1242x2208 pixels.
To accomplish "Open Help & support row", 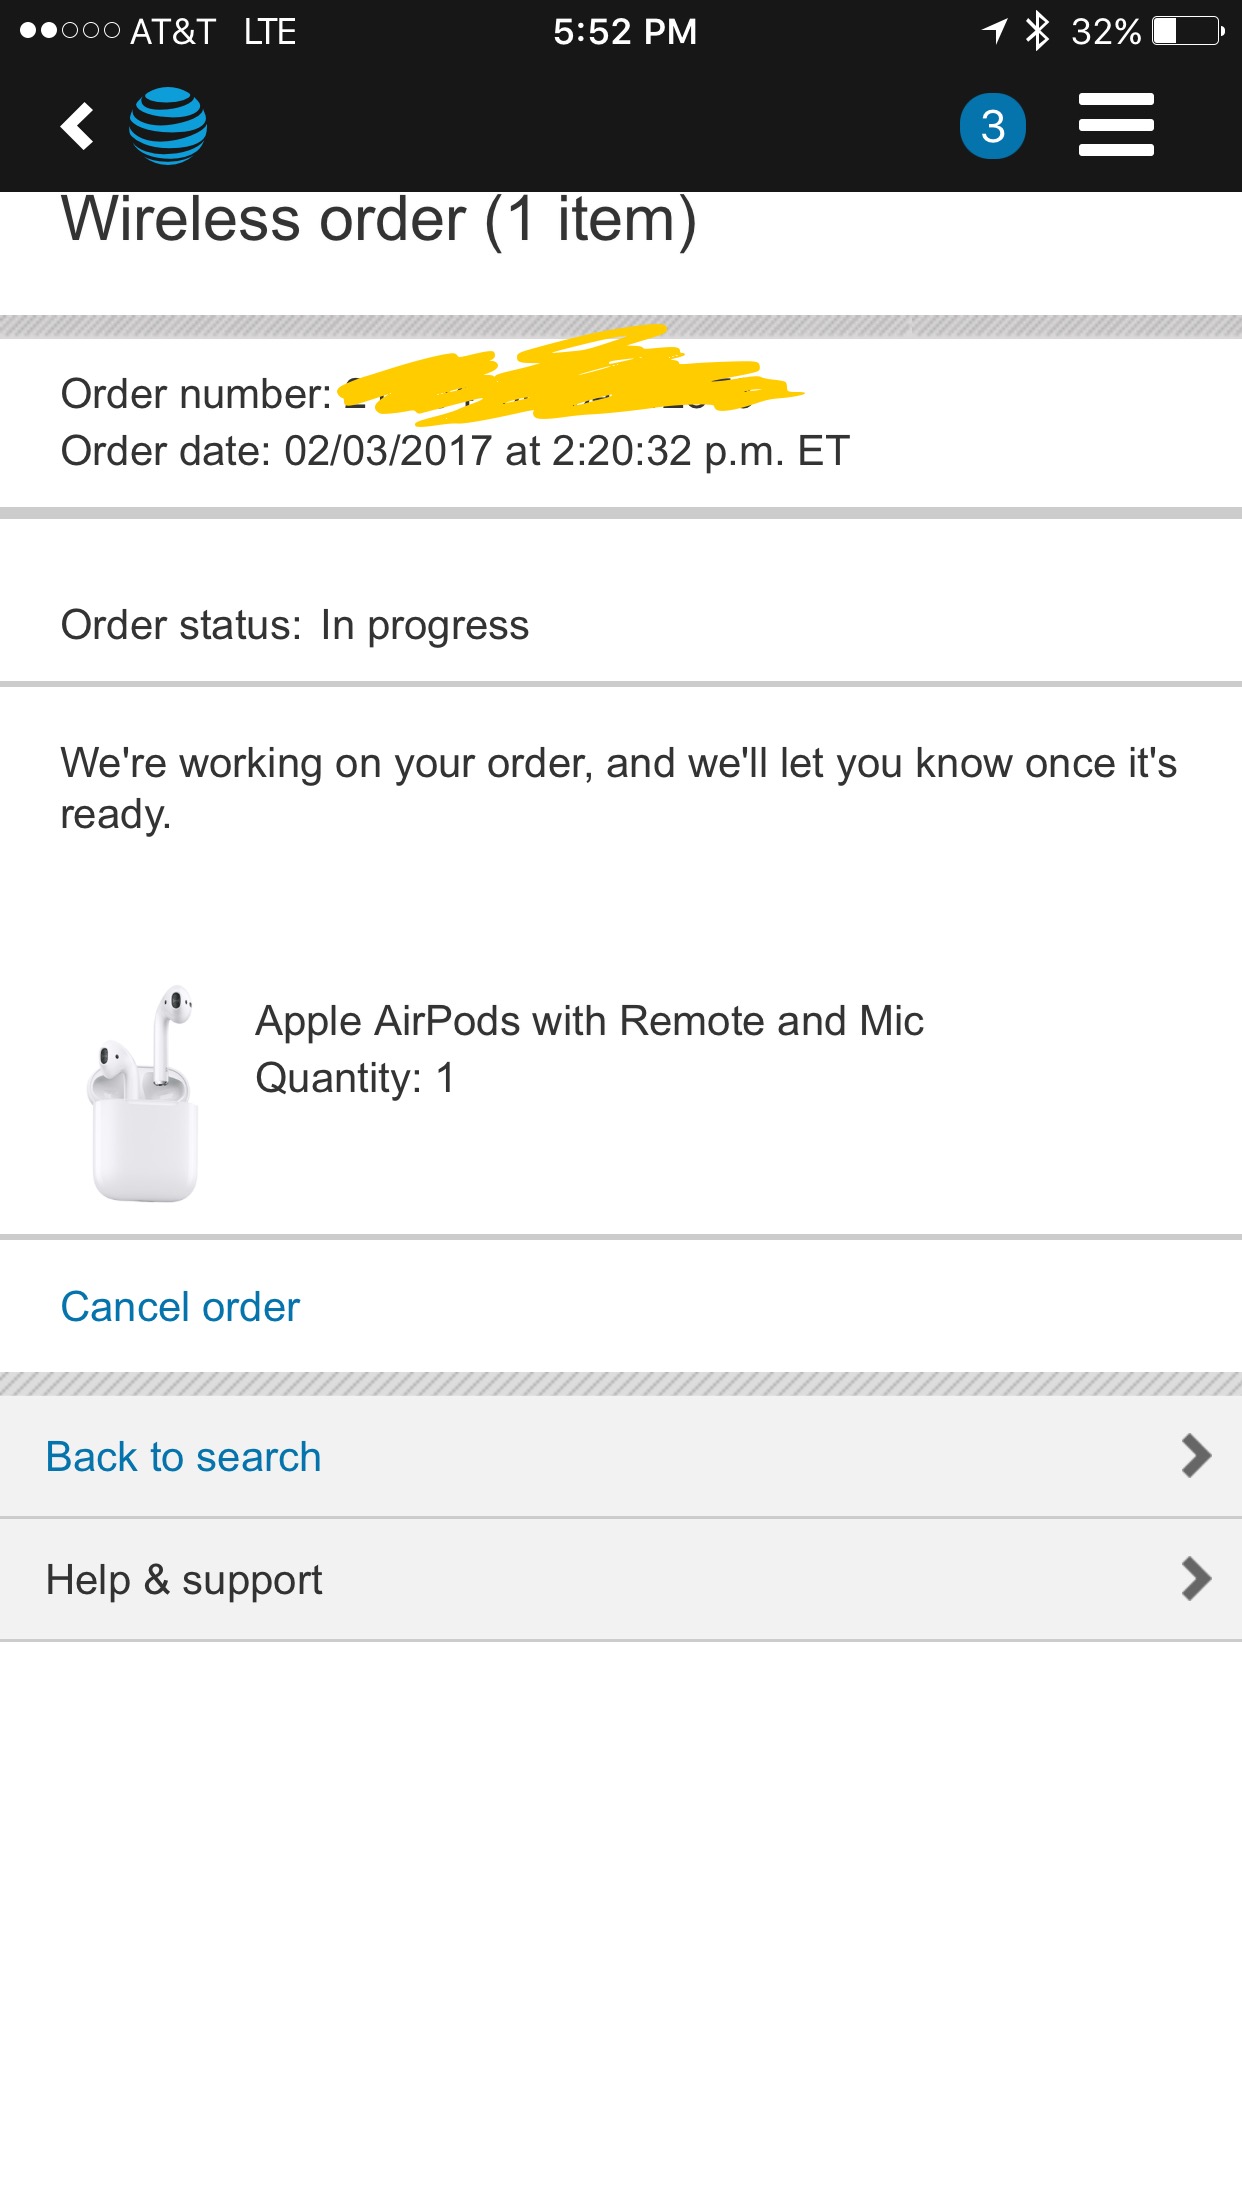I will 621,1579.
